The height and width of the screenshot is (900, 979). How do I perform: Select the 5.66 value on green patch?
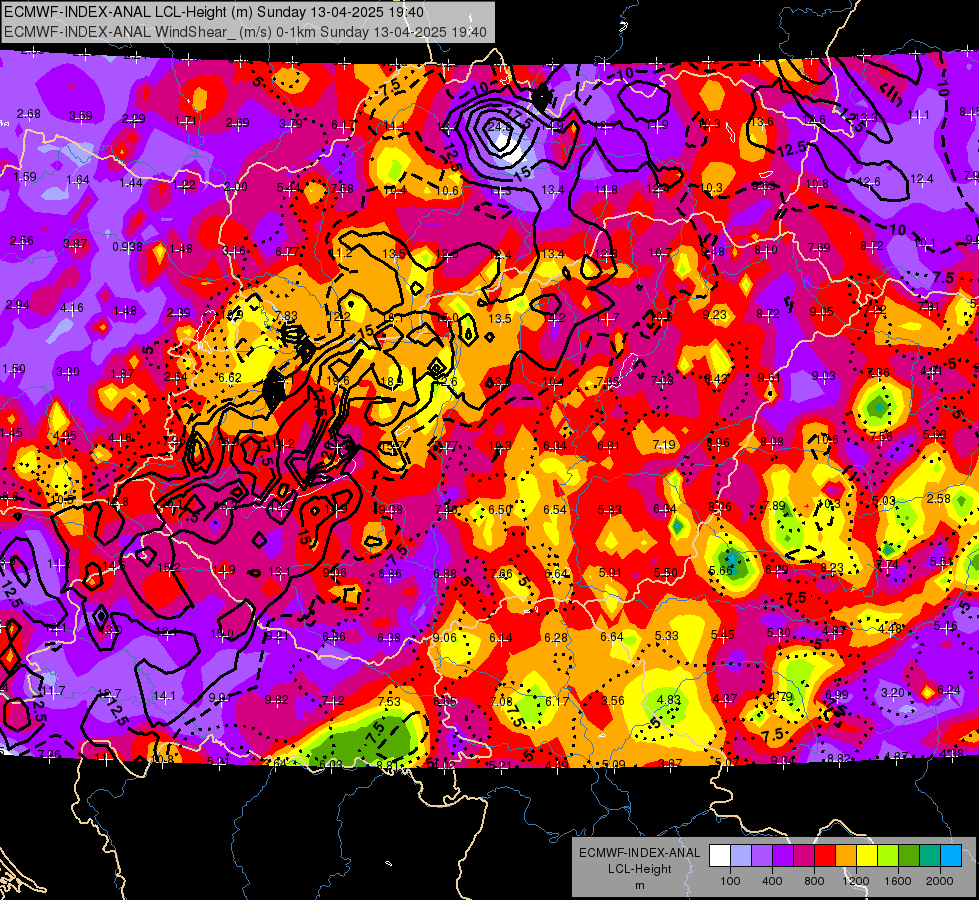(721, 570)
